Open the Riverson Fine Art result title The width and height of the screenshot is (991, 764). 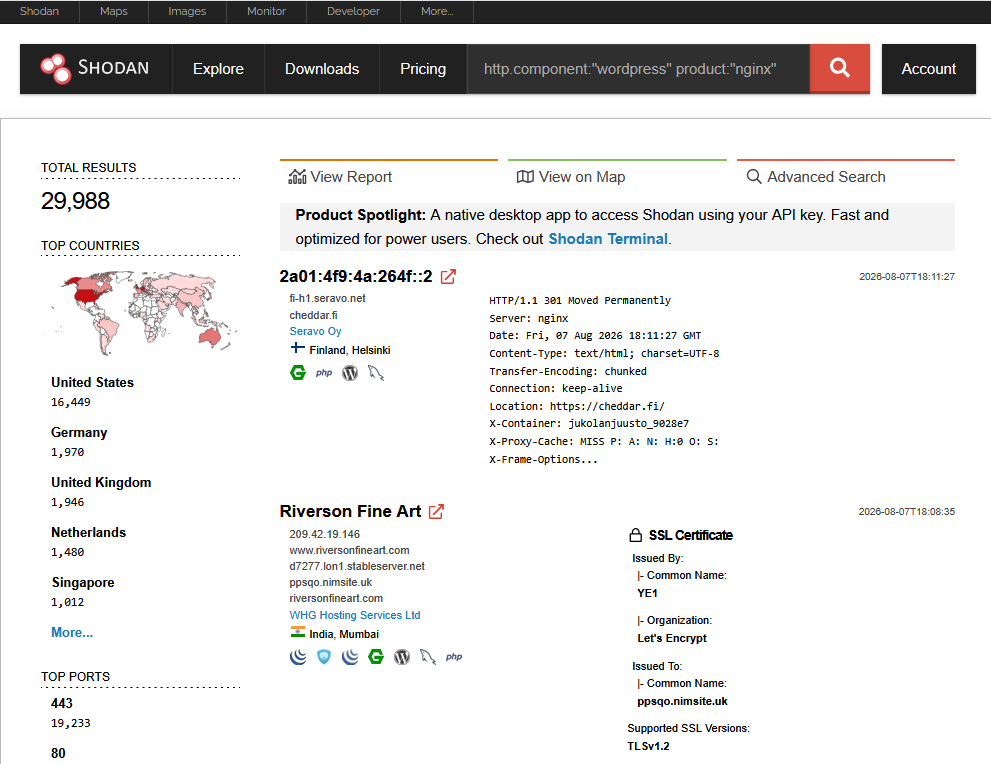[350, 511]
